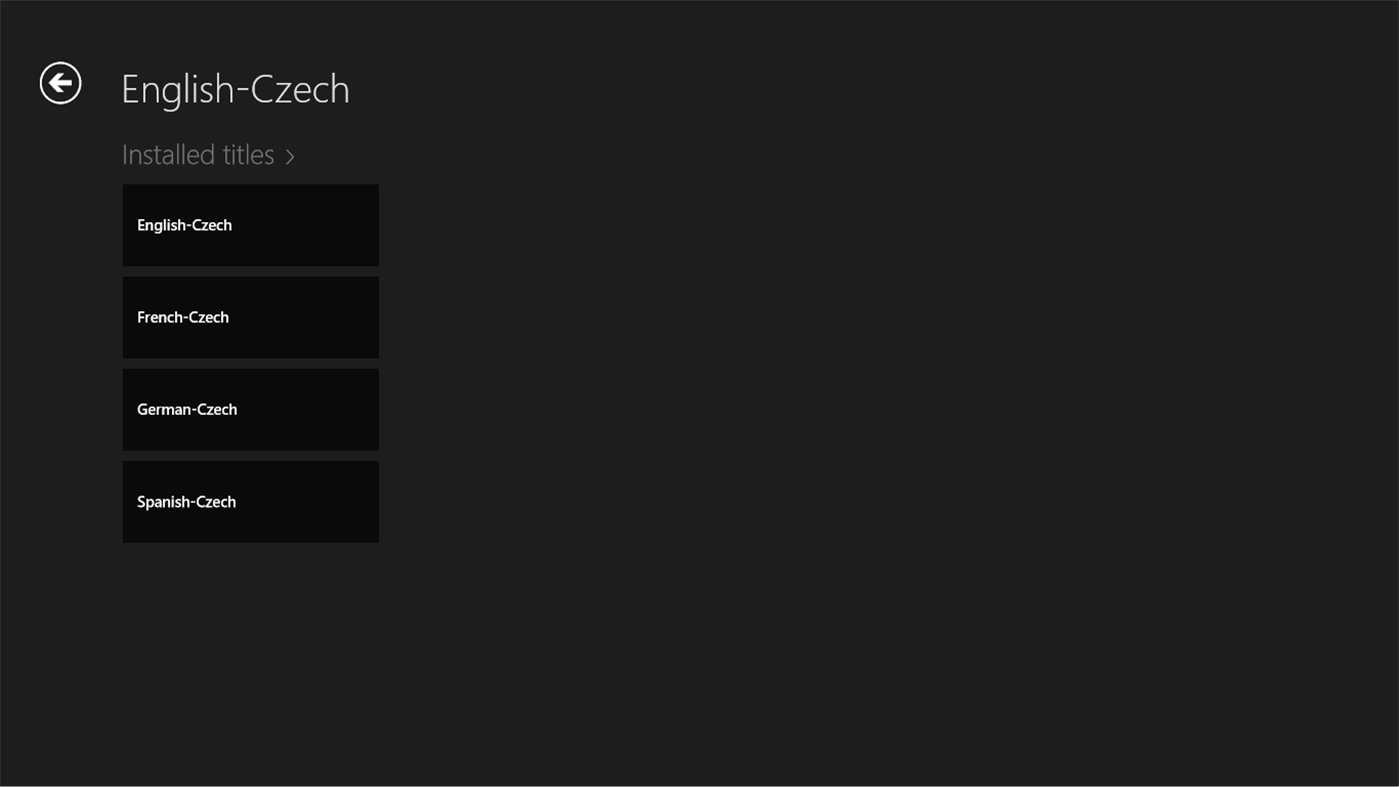Click the arrow after Installed titles heading

point(289,156)
